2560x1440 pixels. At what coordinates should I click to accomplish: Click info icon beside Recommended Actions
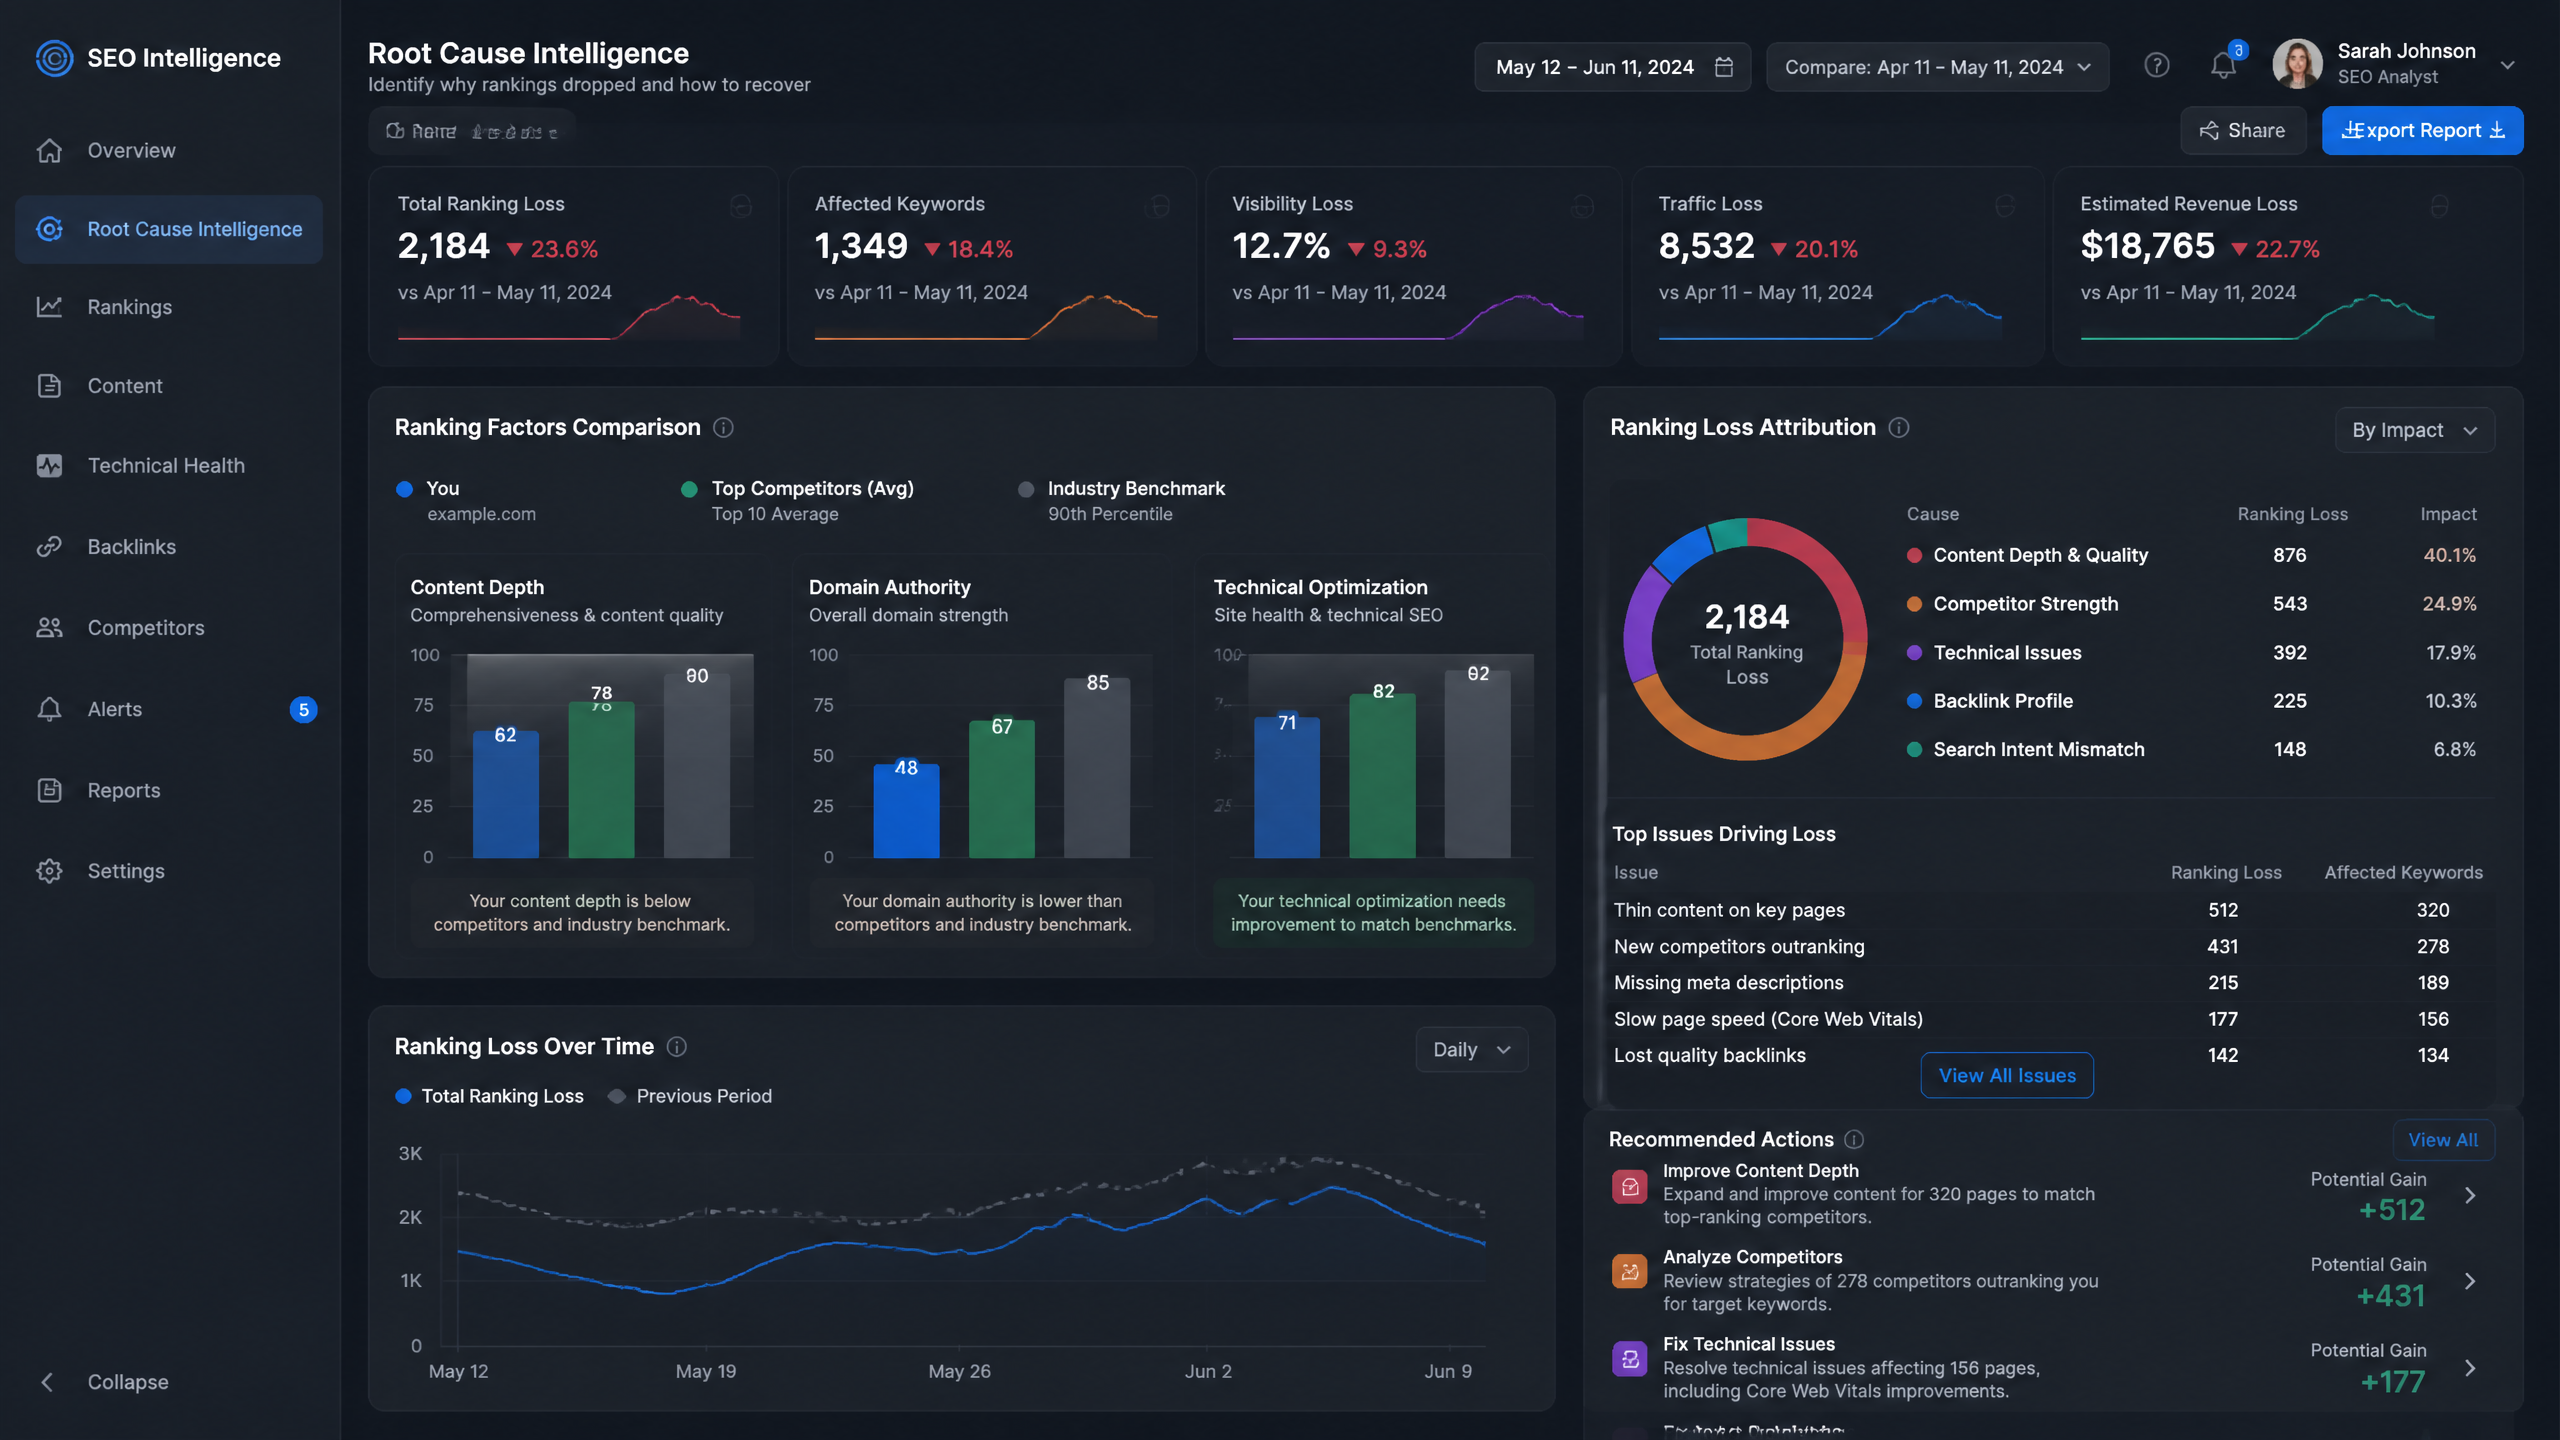(x=1854, y=1140)
